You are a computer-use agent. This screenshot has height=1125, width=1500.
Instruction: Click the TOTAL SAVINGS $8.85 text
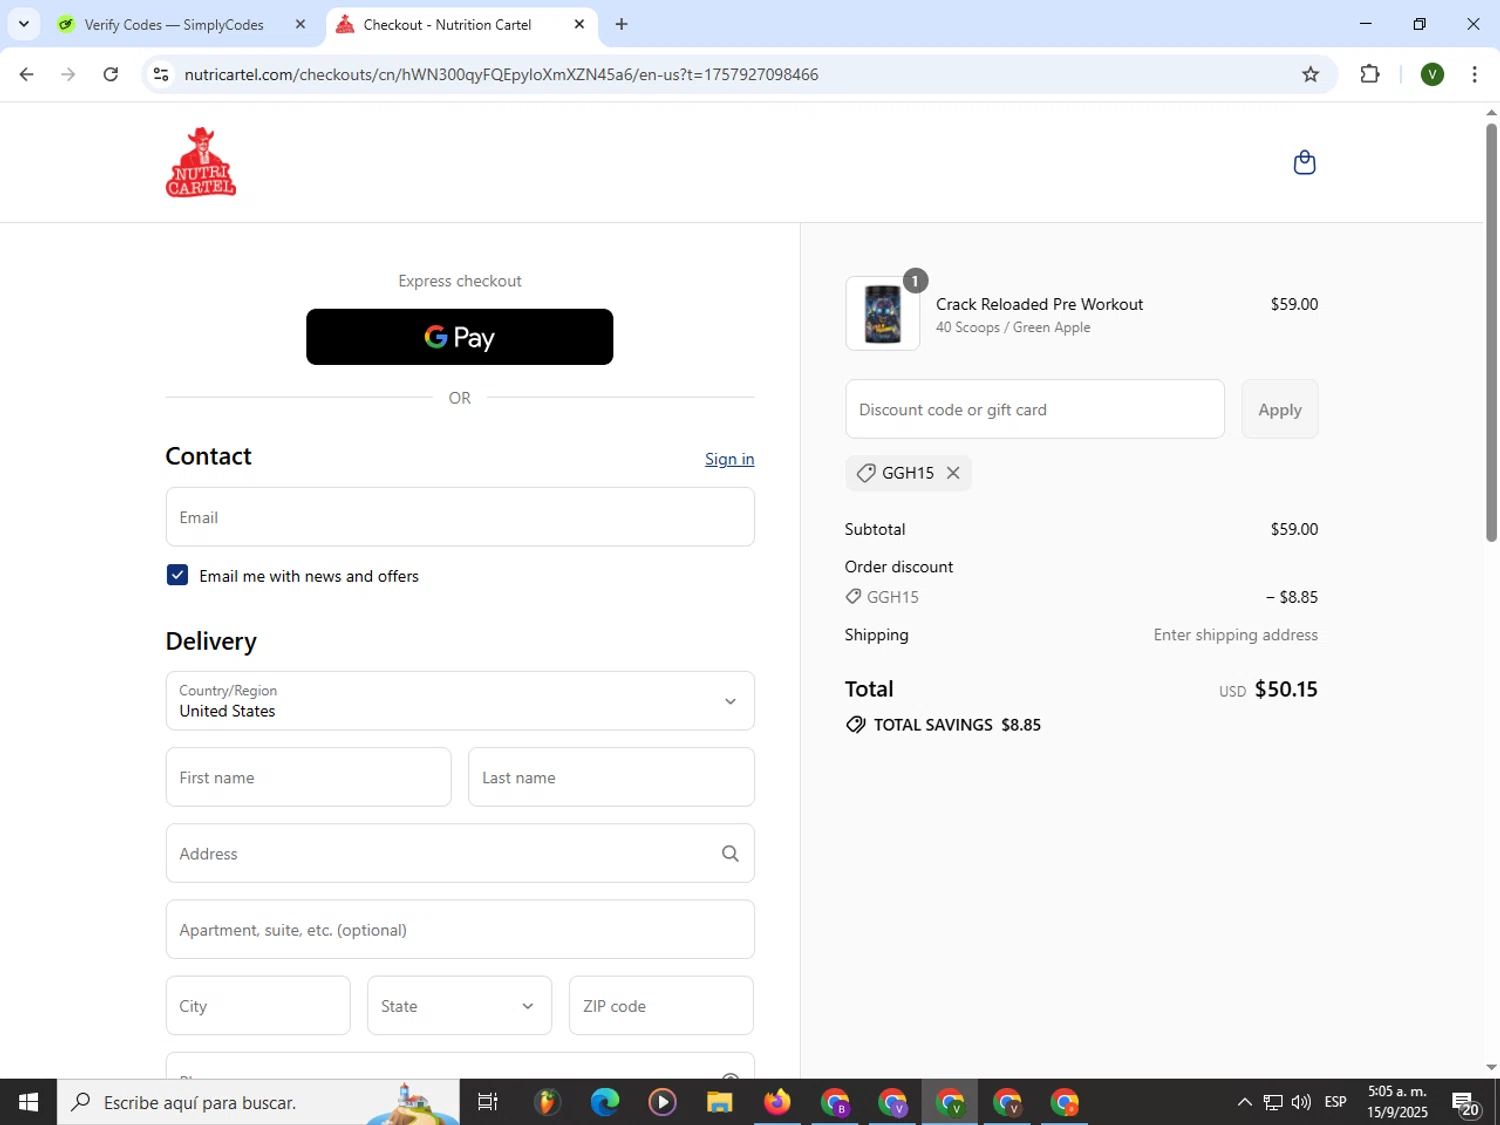pyautogui.click(x=957, y=725)
